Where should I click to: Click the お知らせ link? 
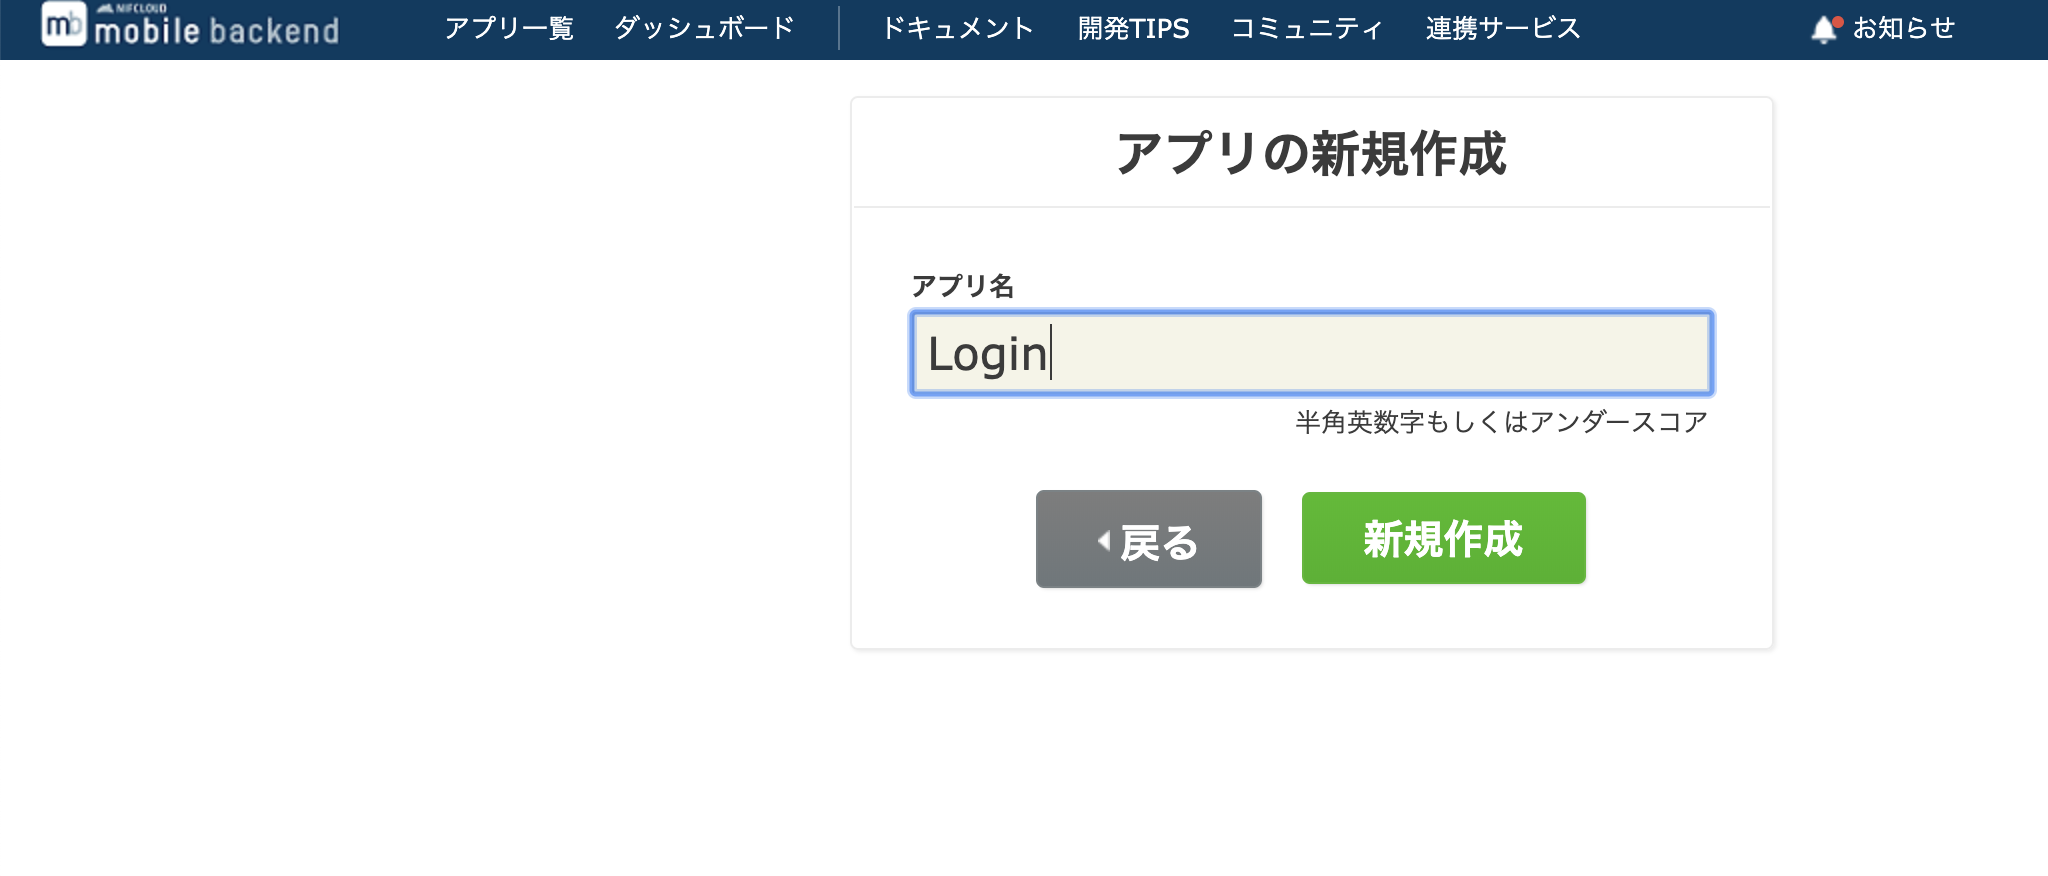tap(1902, 28)
